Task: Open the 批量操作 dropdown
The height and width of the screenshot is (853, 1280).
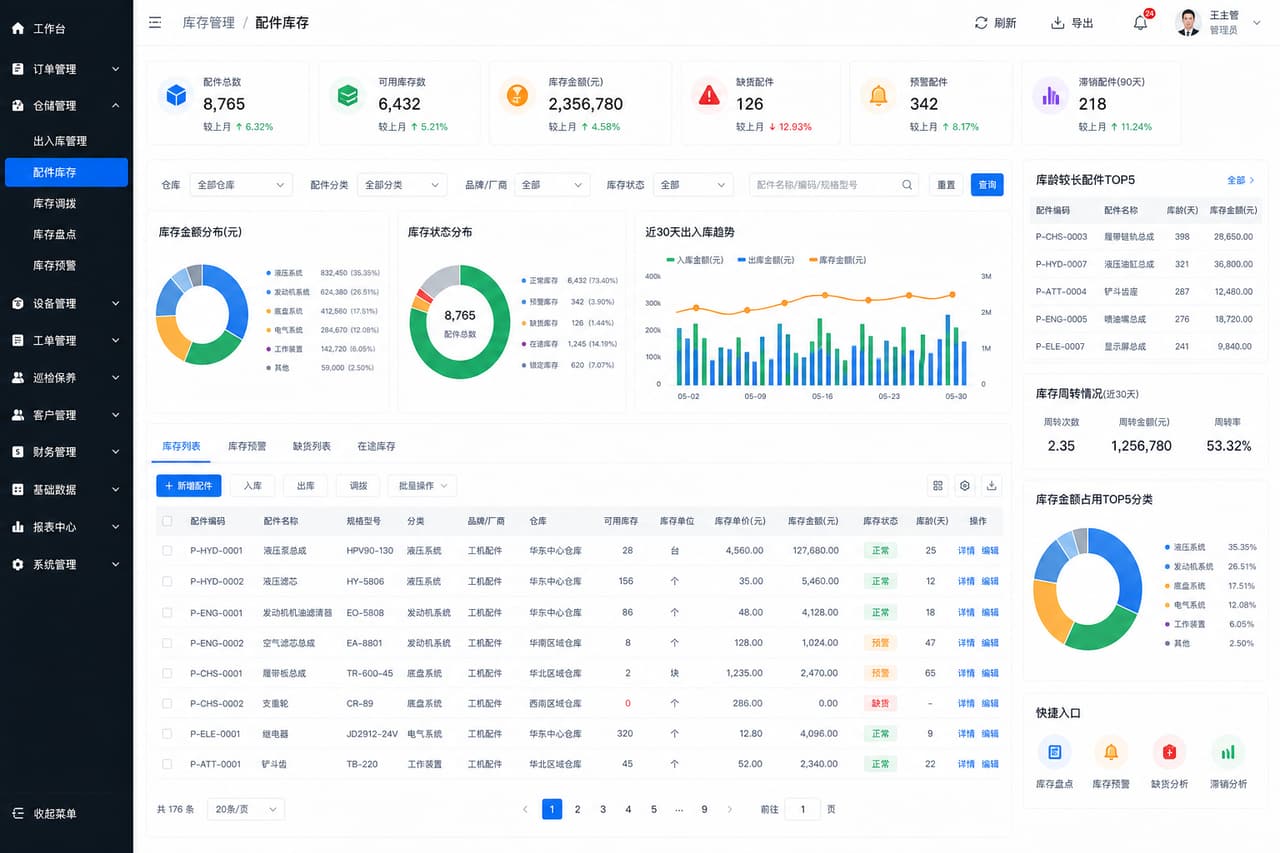Action: click(422, 486)
